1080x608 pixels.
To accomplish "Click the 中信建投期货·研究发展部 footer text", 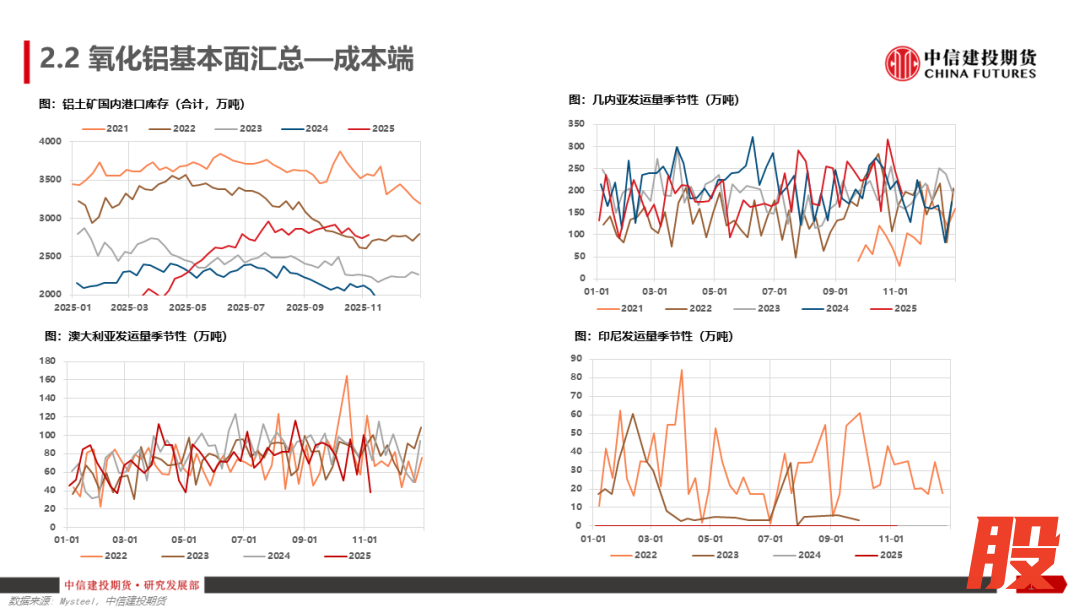I will click(x=131, y=585).
